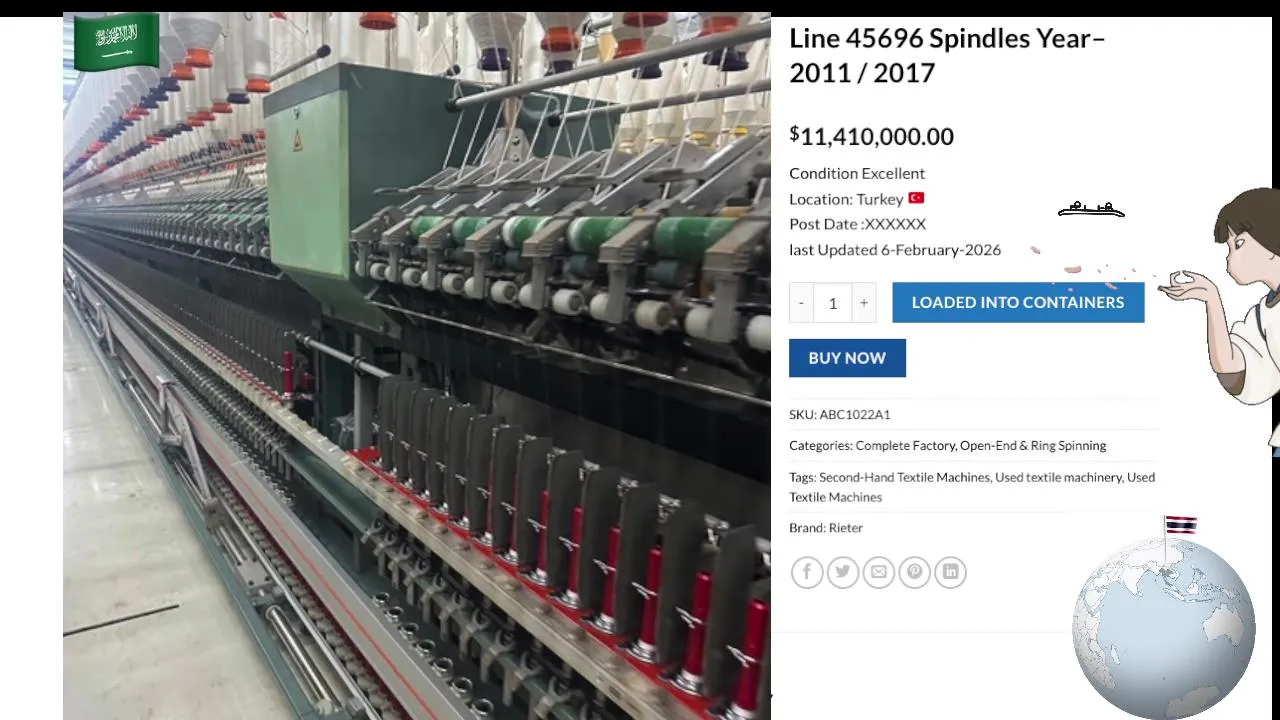Share the listing on Twitter
Viewport: 1280px width, 720px height.
[843, 572]
